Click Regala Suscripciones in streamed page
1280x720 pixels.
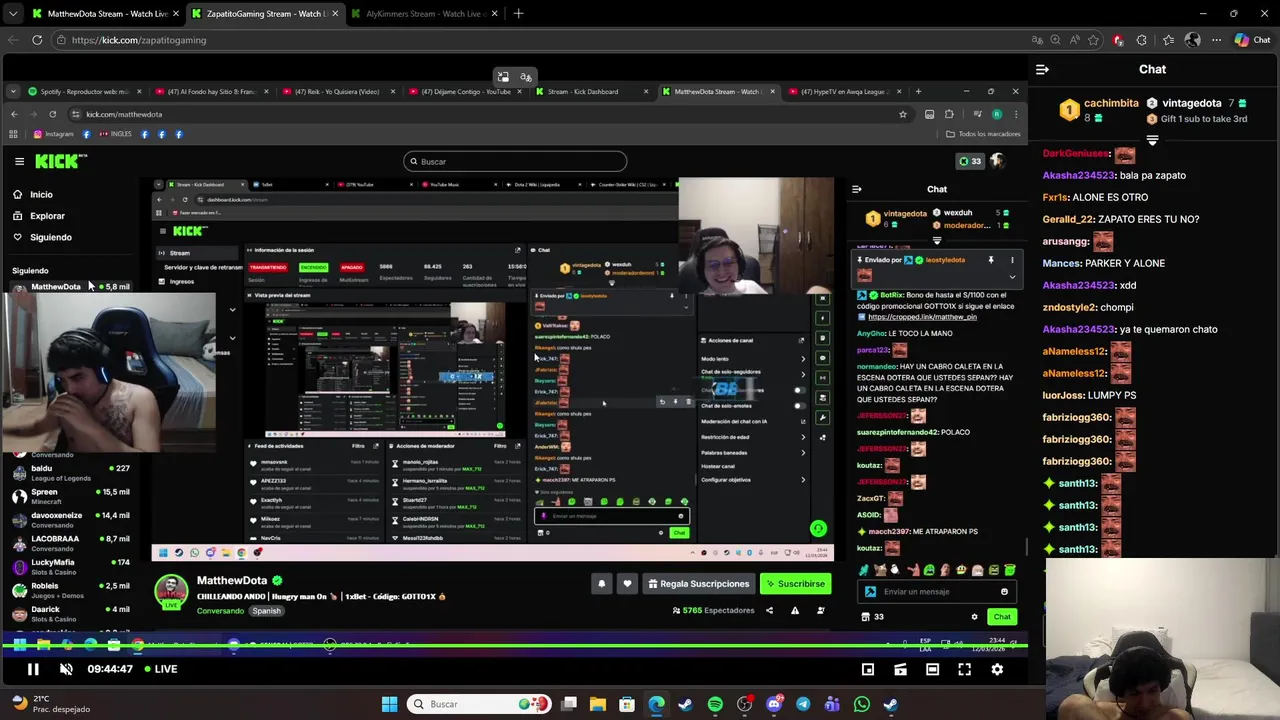click(698, 584)
